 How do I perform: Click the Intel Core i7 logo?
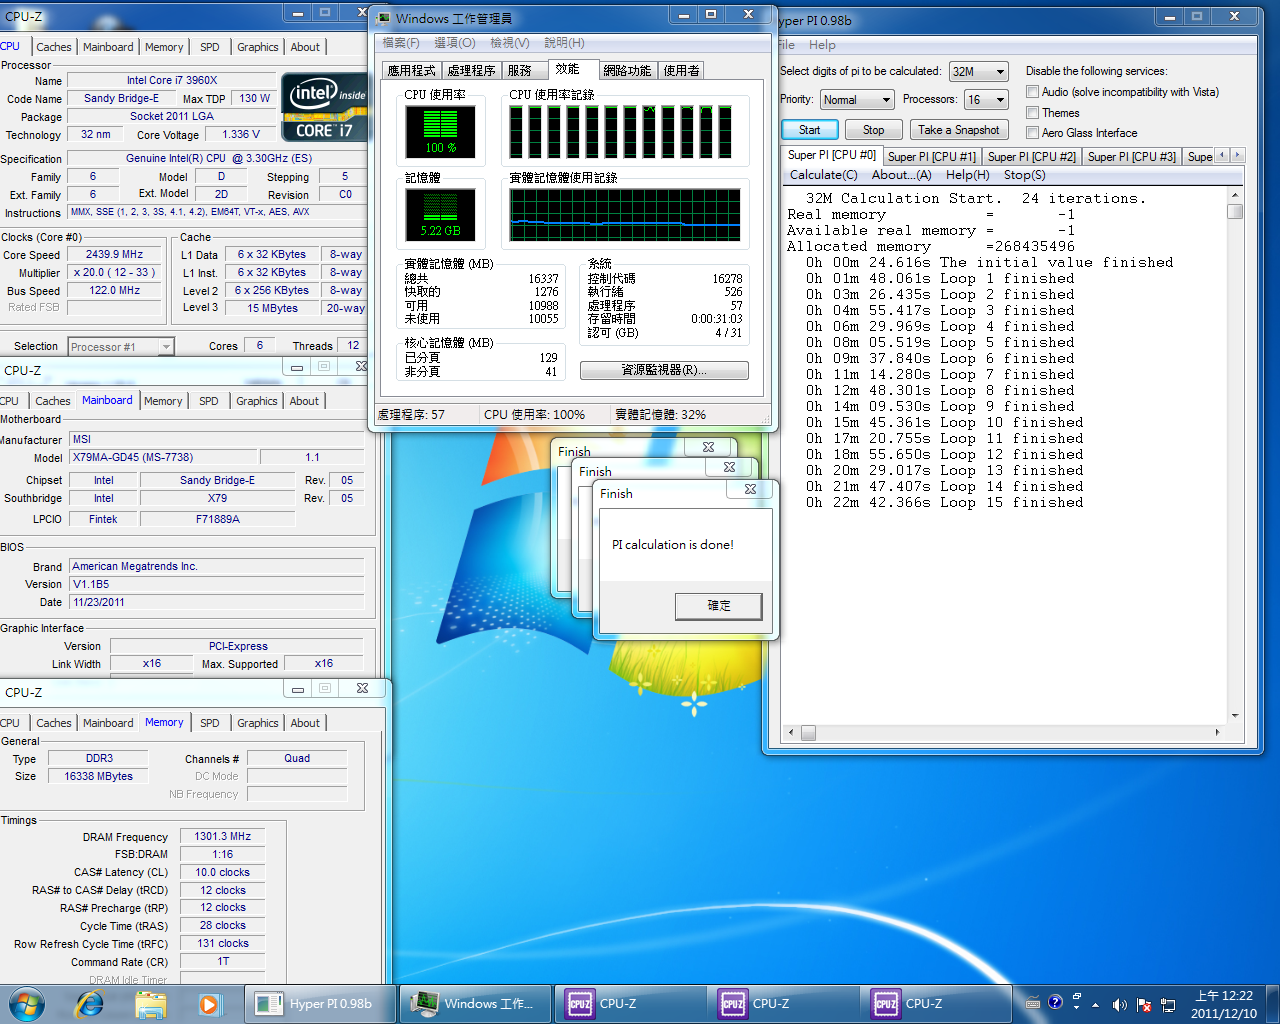coord(324,107)
